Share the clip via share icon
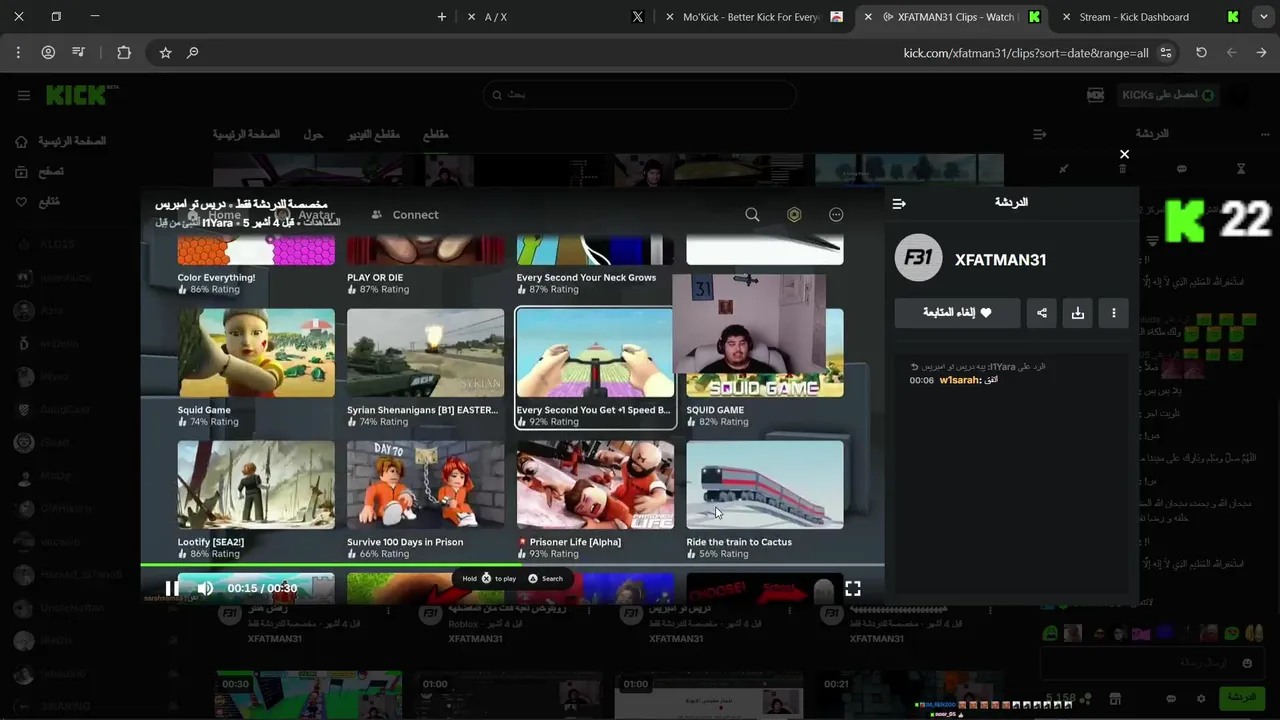Screen dimensions: 1280x720 coord(1042,313)
